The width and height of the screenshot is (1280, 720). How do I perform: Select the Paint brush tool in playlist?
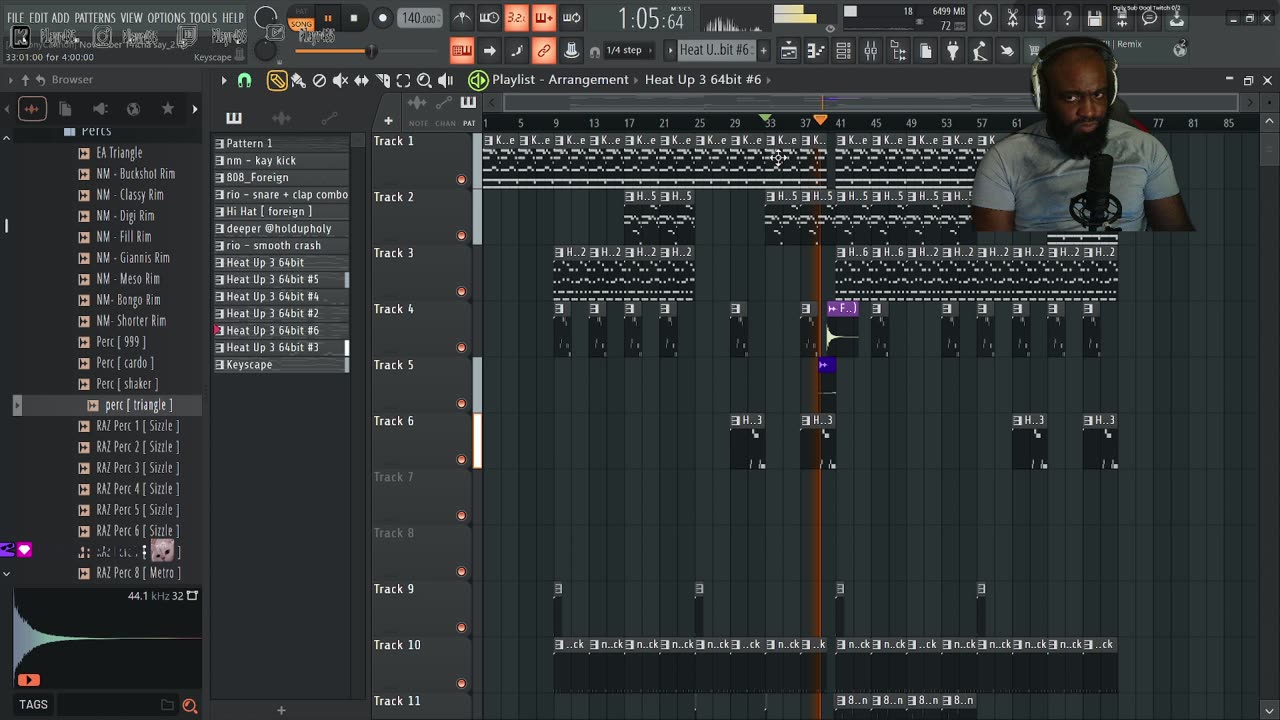coord(298,81)
